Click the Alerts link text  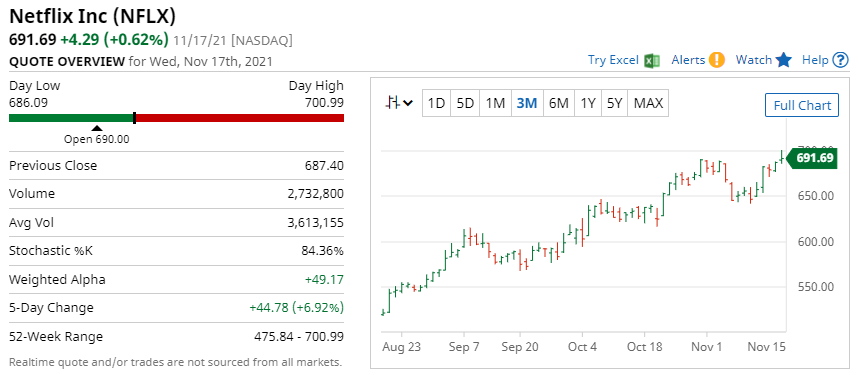coord(688,60)
